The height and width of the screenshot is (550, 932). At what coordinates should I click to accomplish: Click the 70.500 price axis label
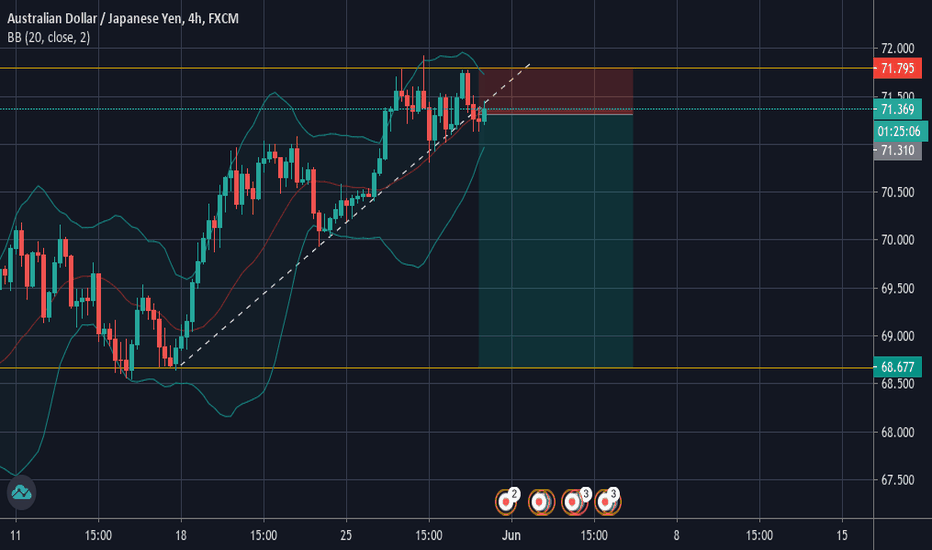(x=898, y=192)
